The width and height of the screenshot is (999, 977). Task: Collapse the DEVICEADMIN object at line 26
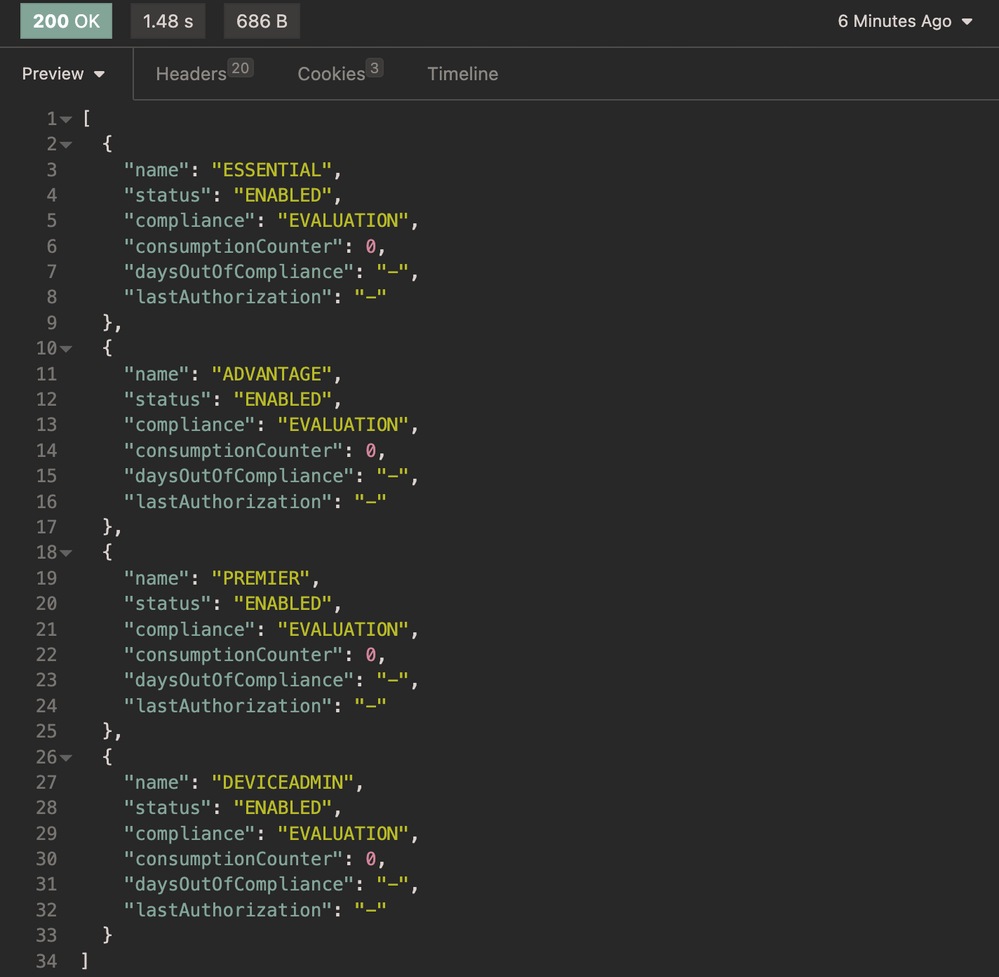click(66, 757)
